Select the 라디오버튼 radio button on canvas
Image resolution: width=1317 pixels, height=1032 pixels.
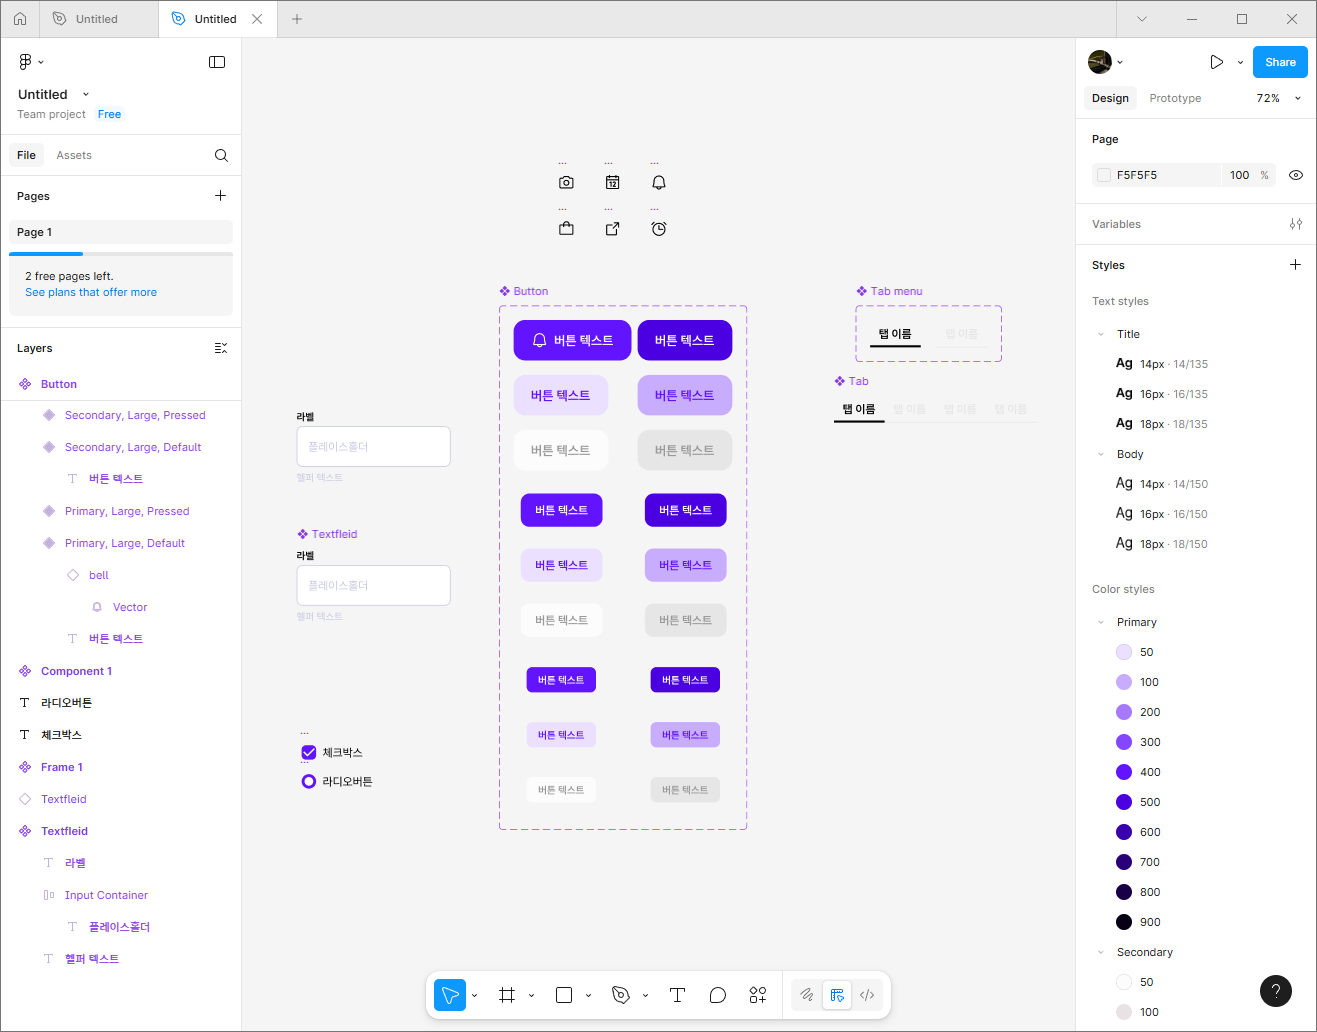click(309, 781)
